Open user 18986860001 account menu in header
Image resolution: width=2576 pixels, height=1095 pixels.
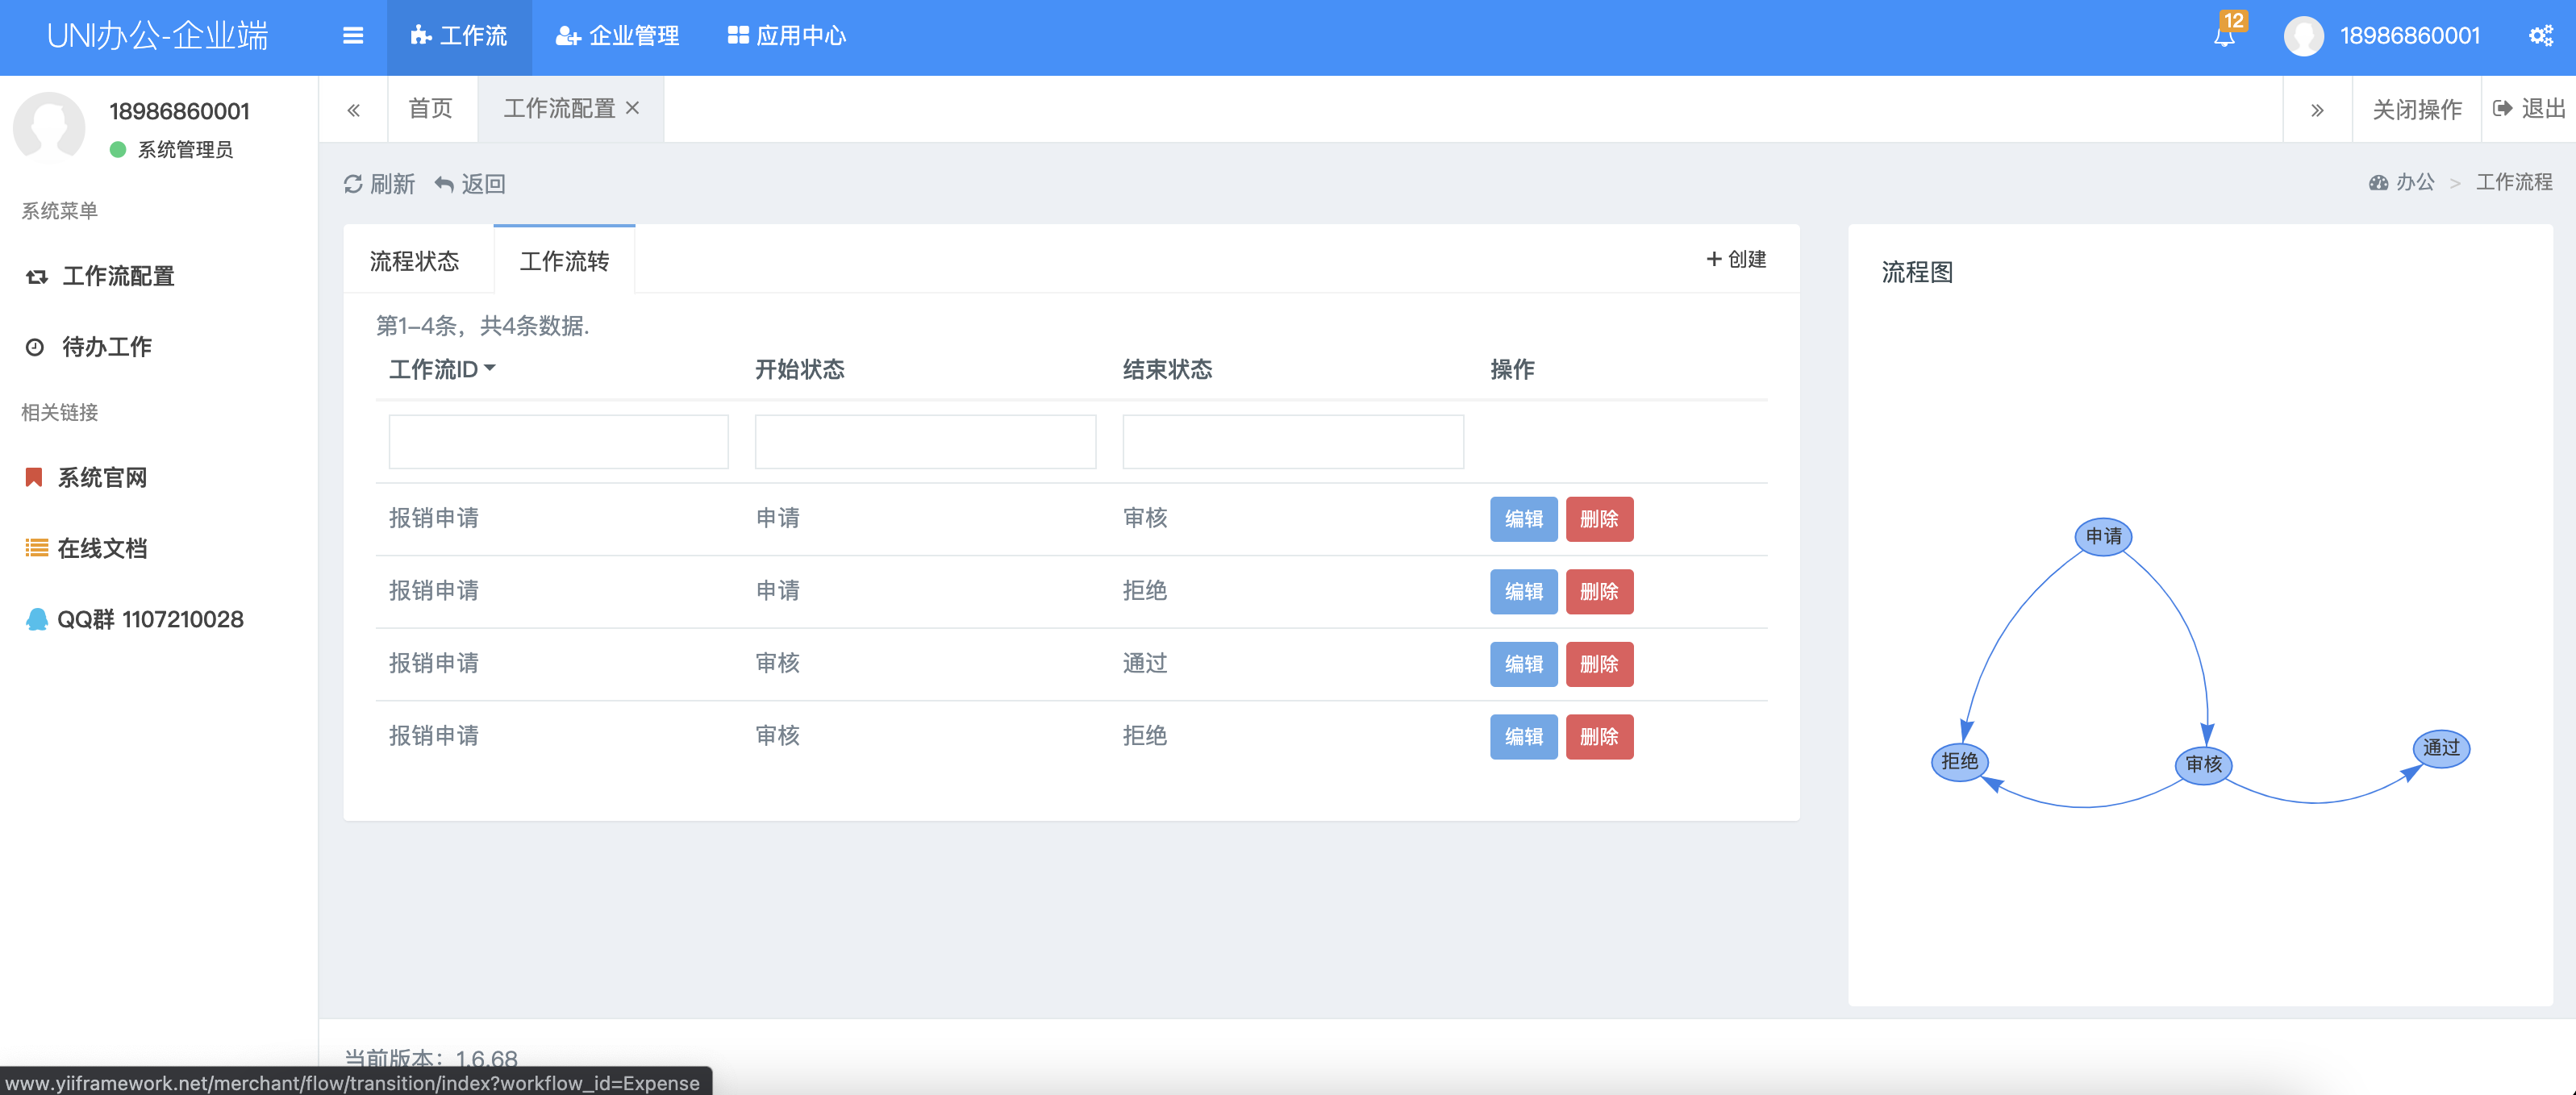2408,36
